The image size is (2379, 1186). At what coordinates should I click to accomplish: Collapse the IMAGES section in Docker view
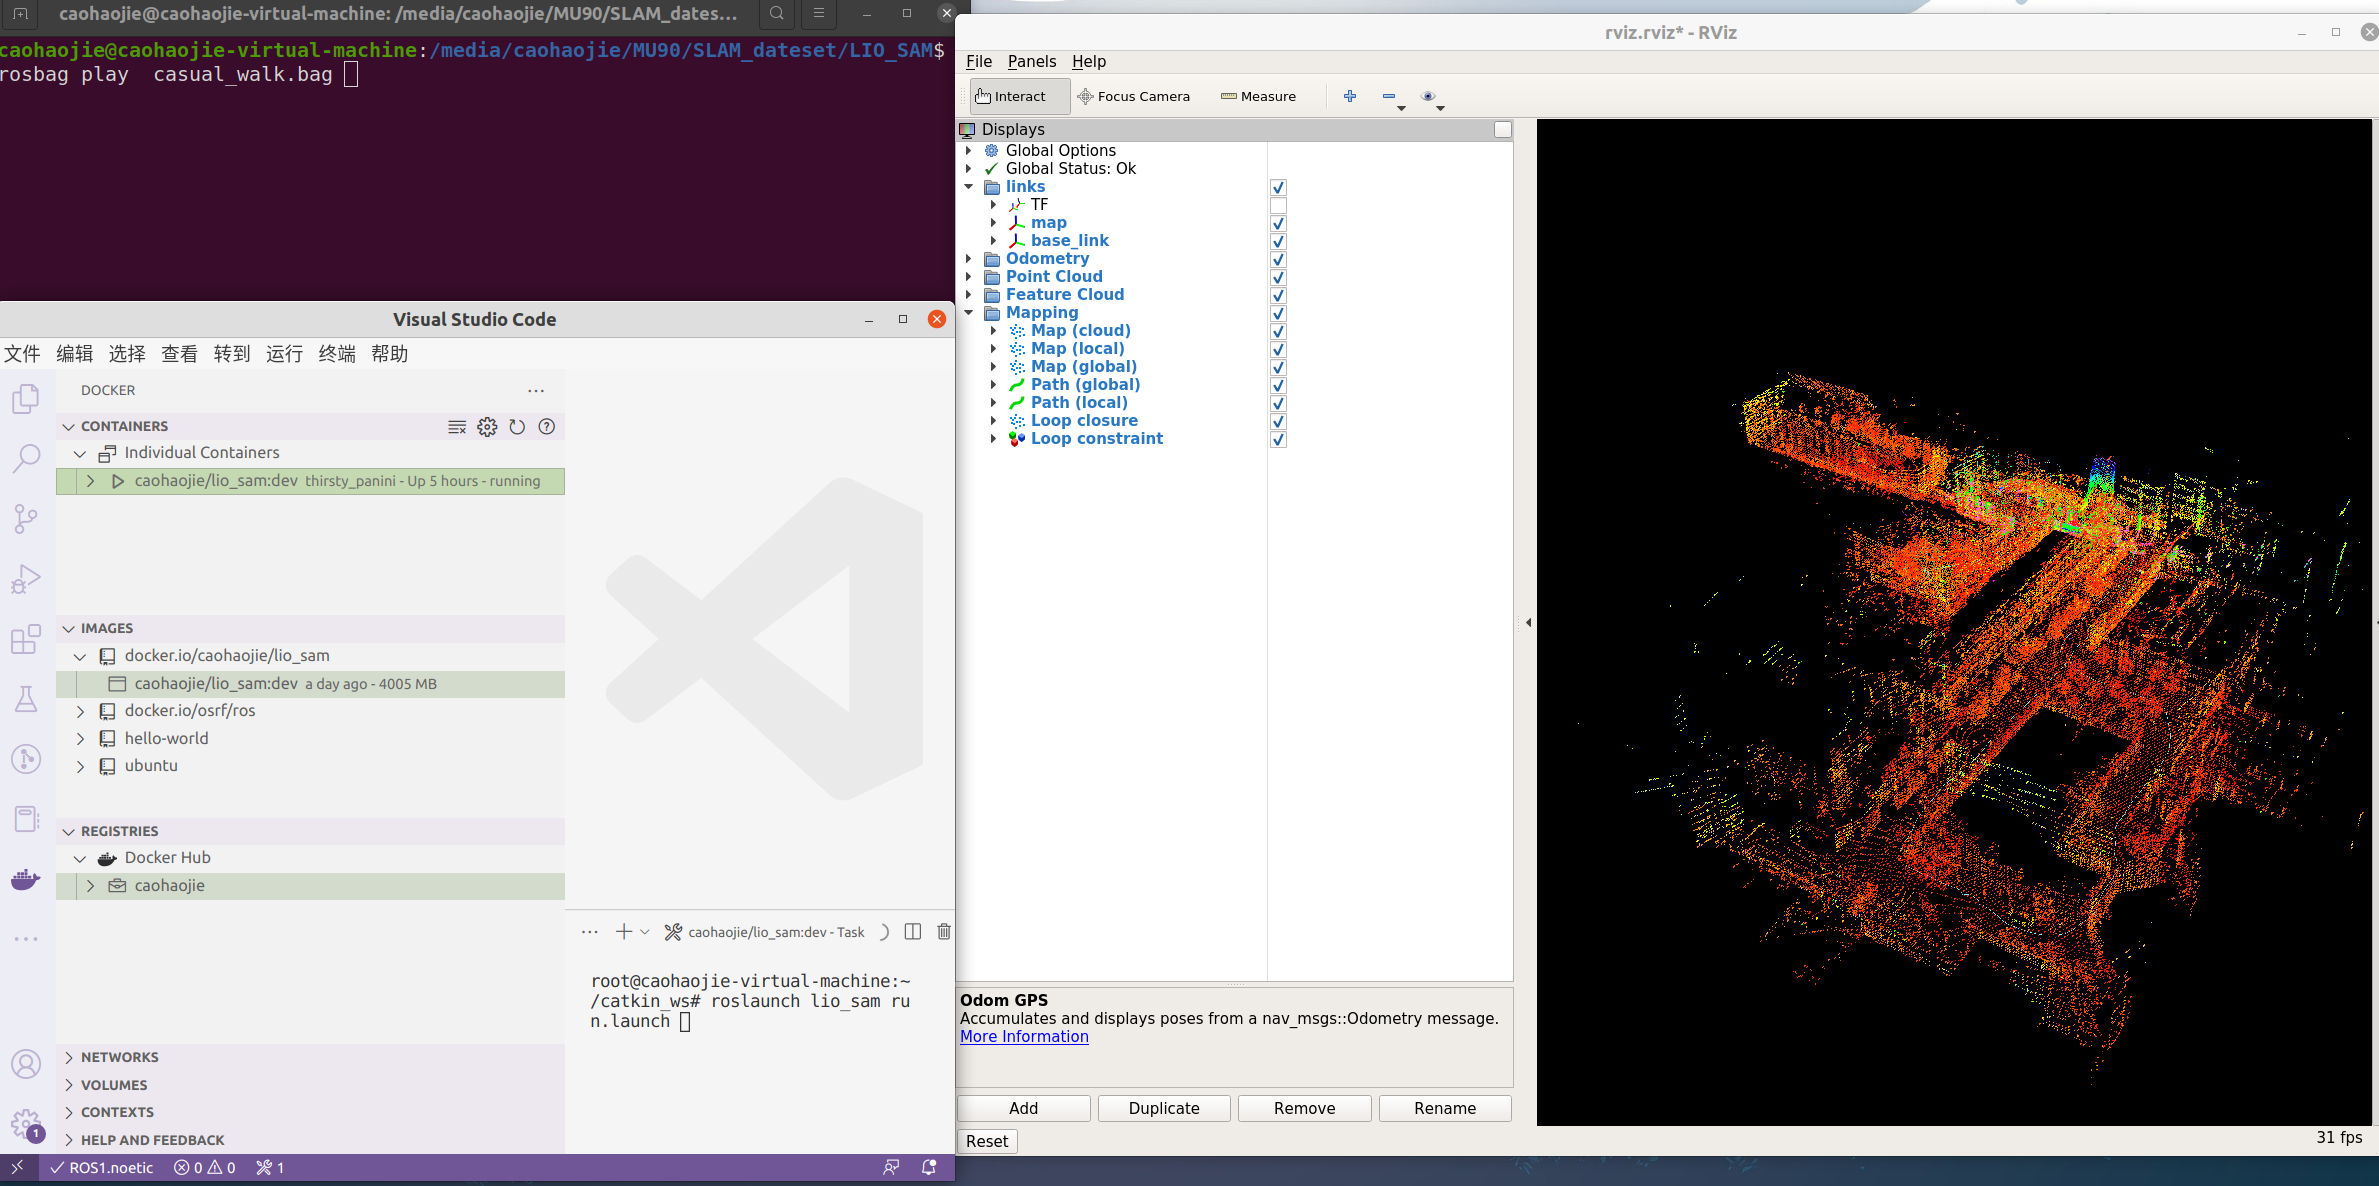pos(69,629)
